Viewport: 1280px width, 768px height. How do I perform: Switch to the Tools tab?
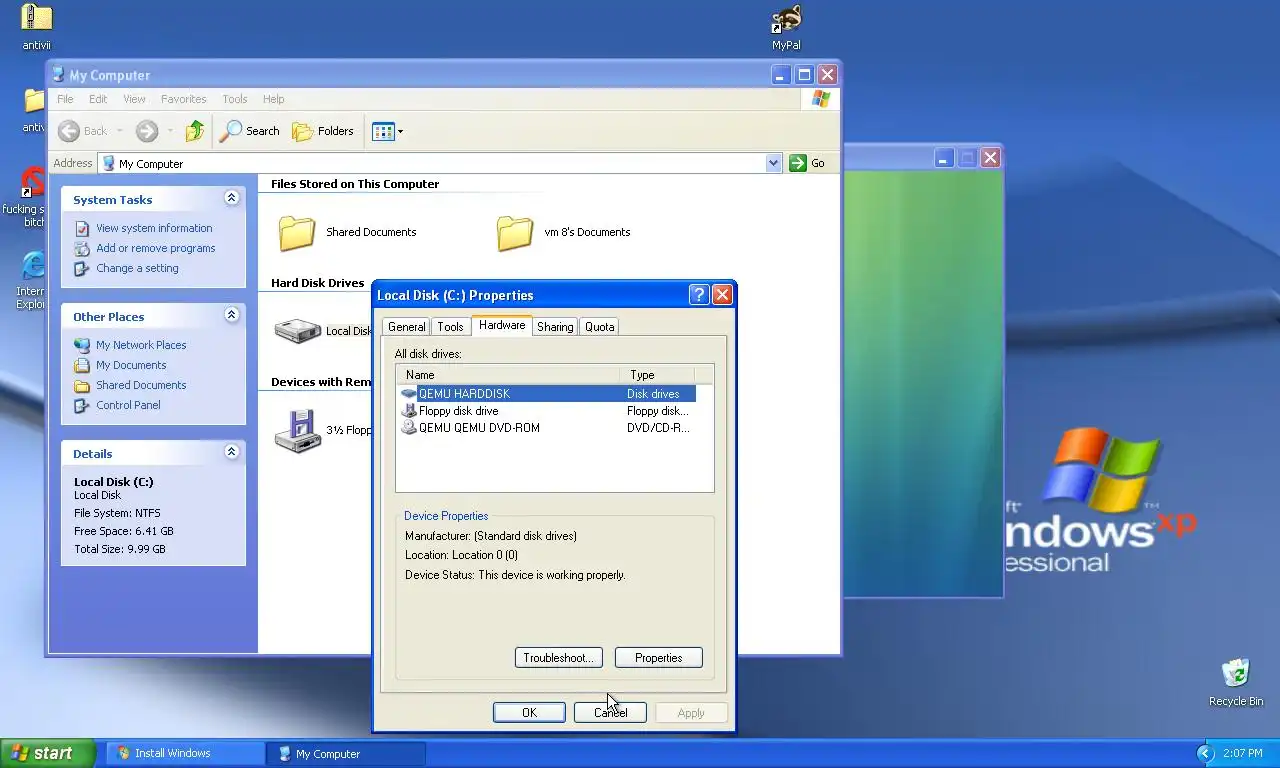click(x=450, y=327)
